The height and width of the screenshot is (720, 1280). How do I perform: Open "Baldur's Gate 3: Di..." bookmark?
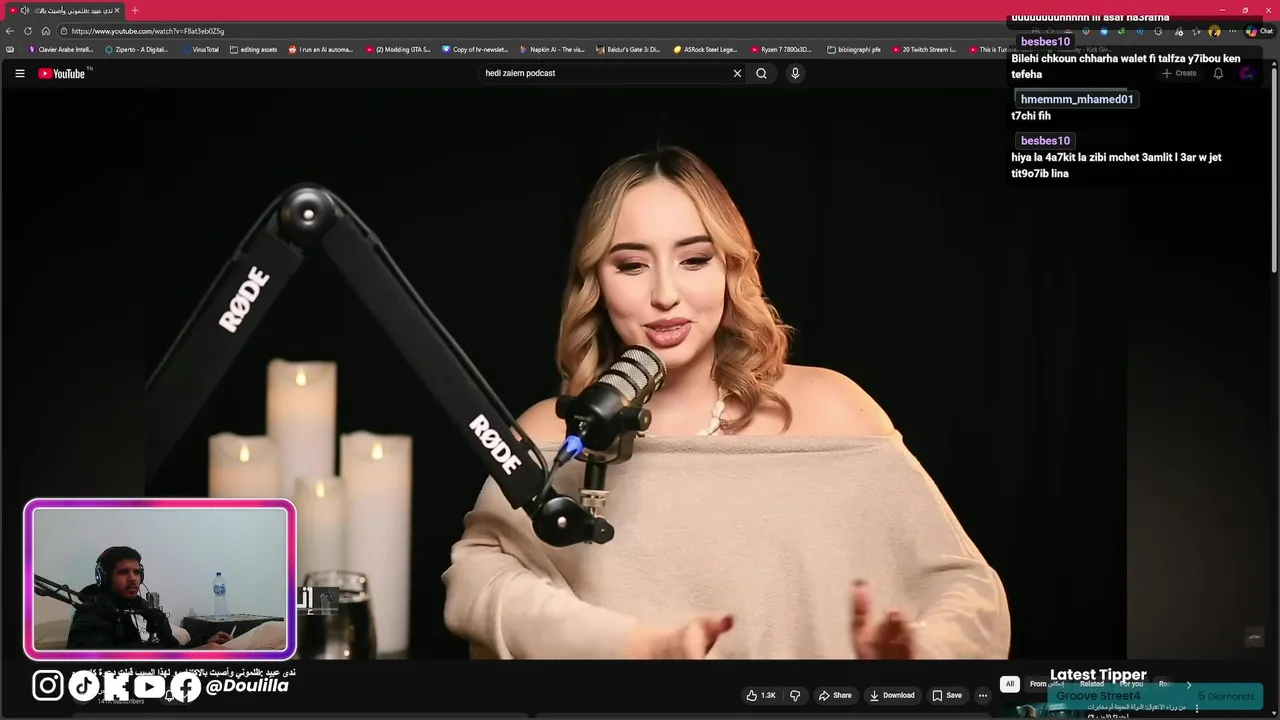coord(628,49)
